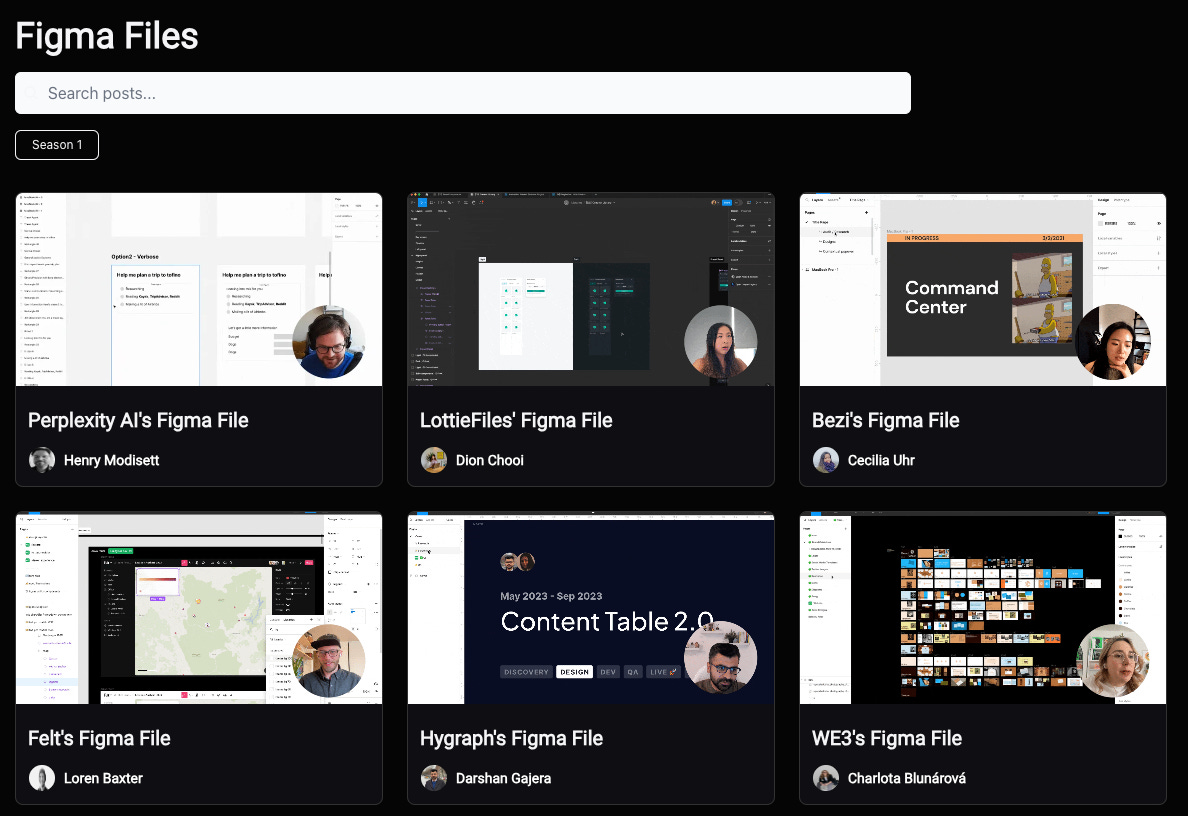
Task: Click Charlota Blunárová's avatar icon
Action: coord(825,778)
